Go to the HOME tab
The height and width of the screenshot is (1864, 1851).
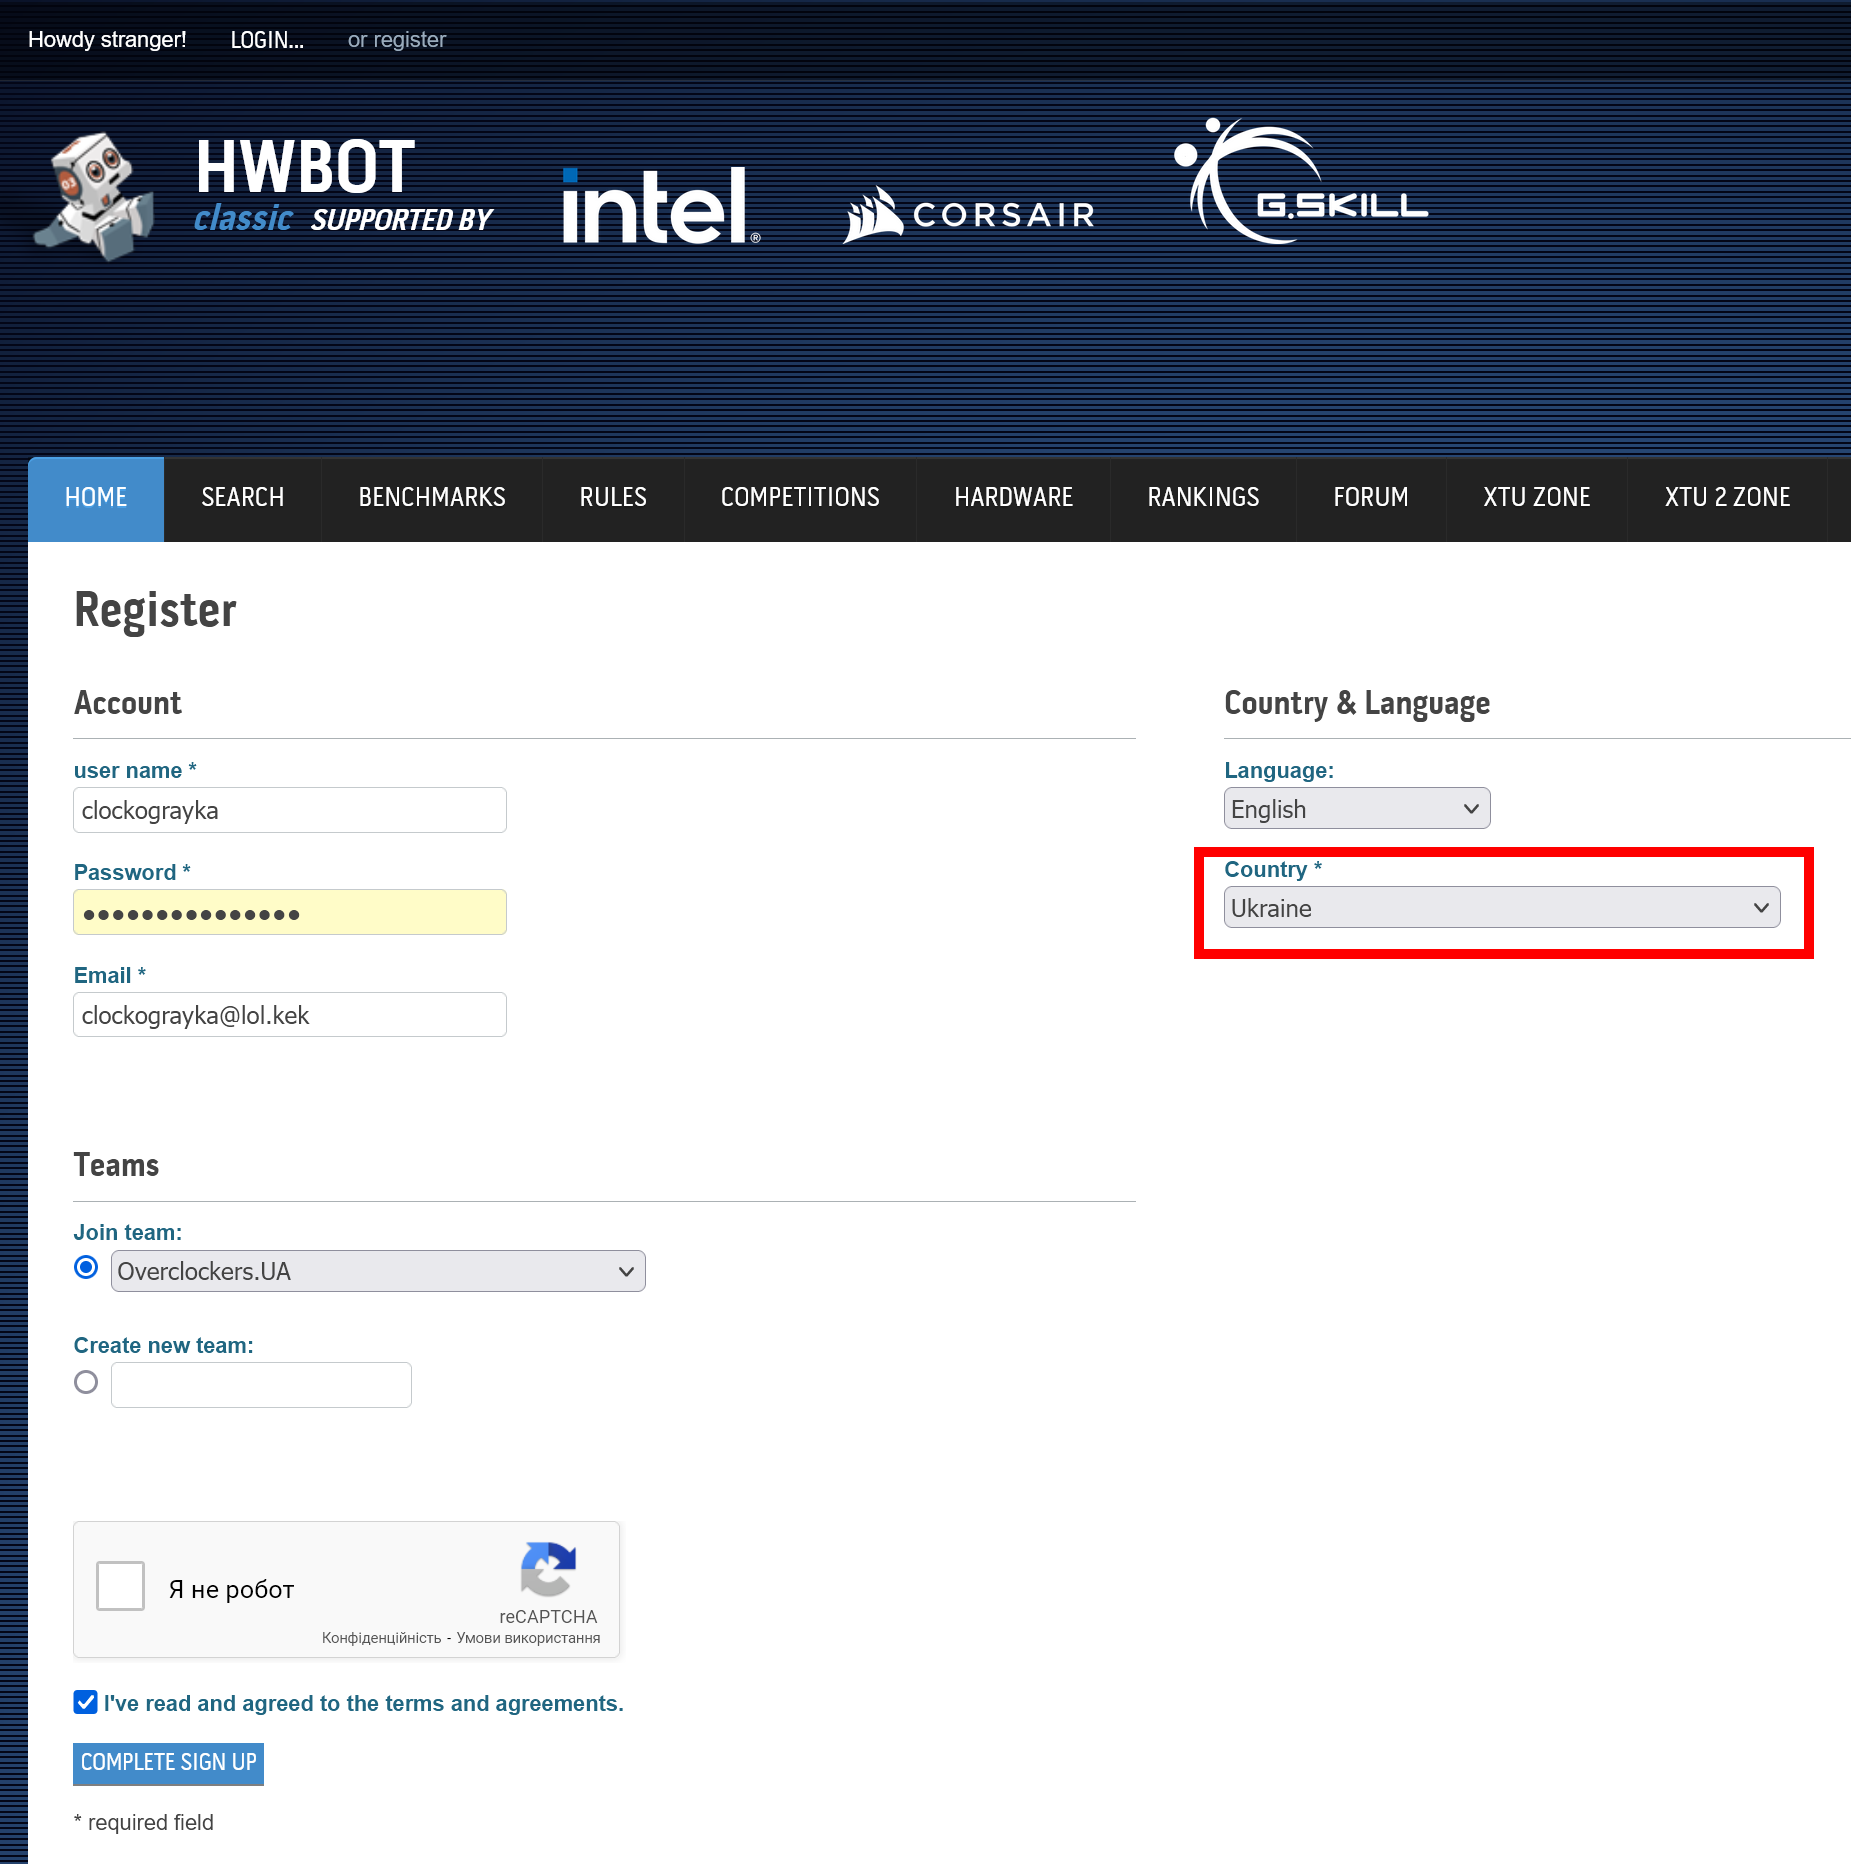[x=96, y=498]
